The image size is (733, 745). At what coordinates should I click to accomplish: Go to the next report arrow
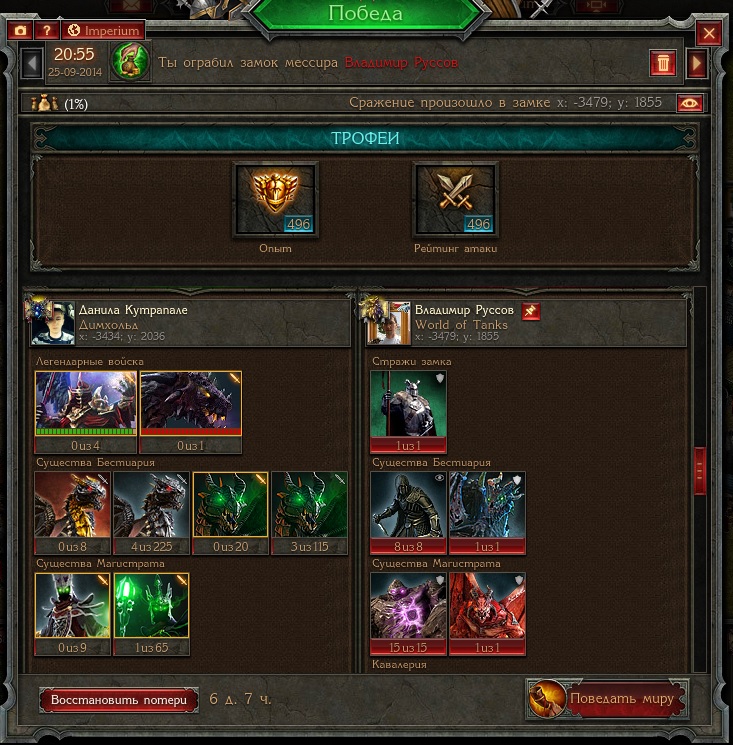[x=697, y=63]
